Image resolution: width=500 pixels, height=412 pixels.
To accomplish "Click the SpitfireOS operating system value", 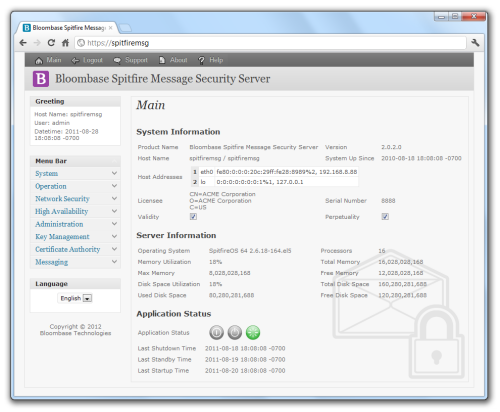I will 250,251.
